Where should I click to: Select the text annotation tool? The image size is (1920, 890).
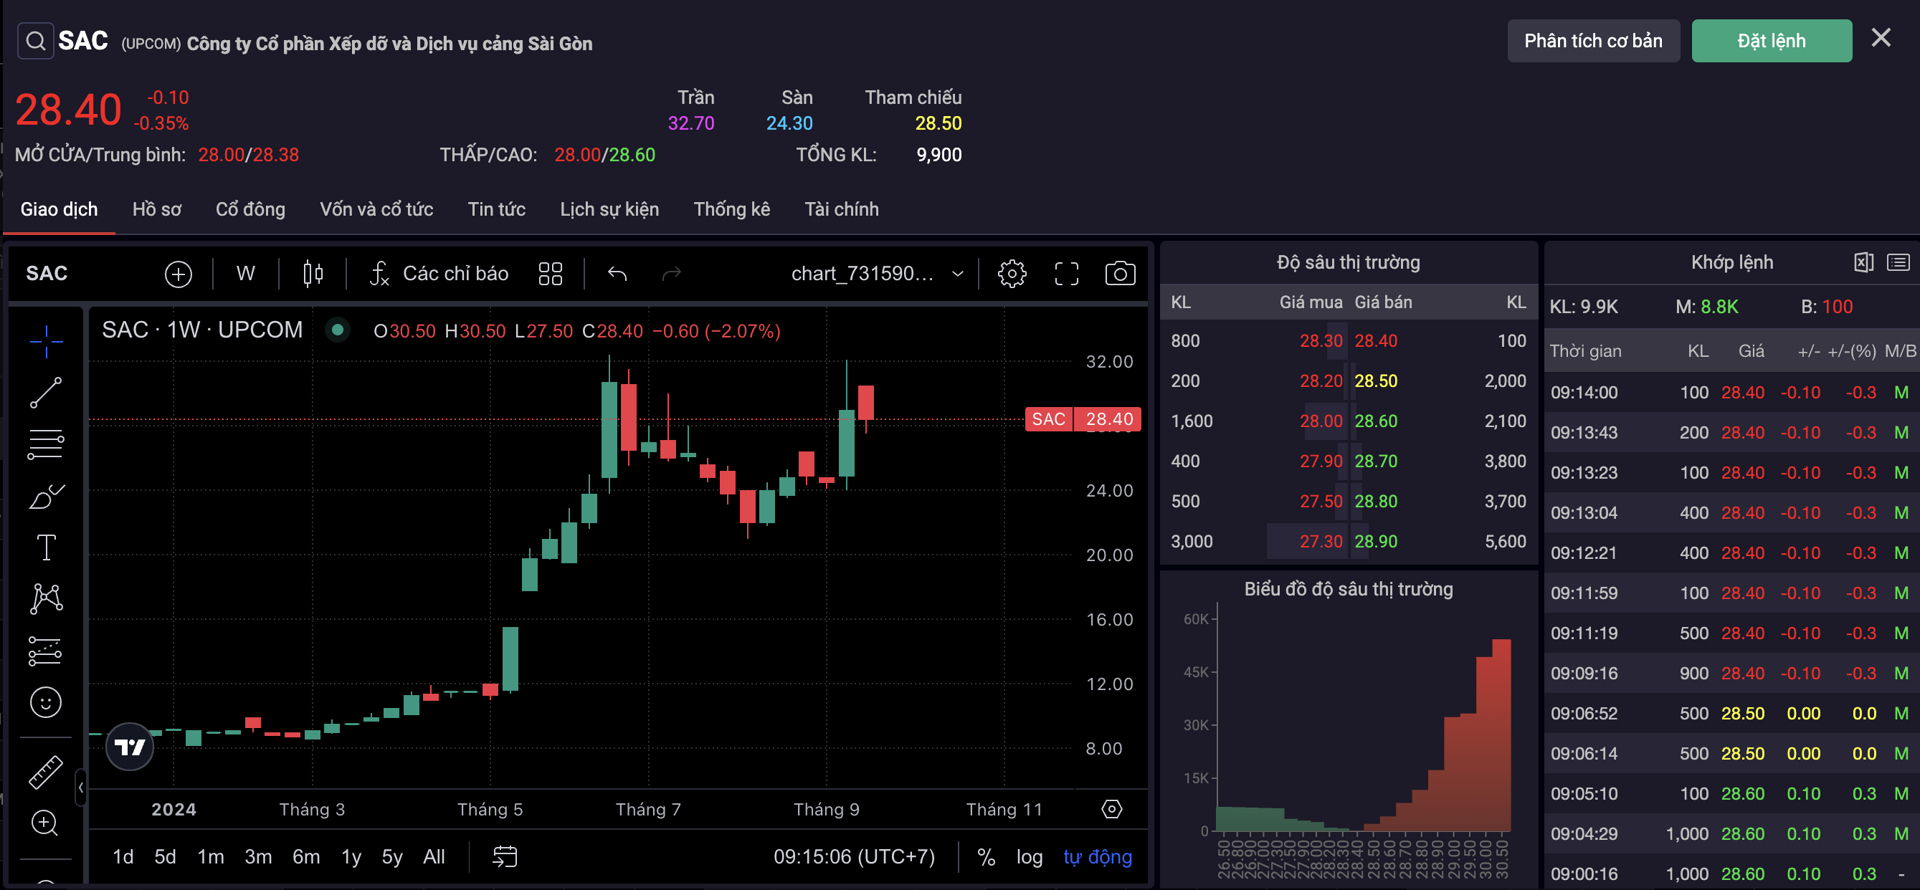coord(46,547)
